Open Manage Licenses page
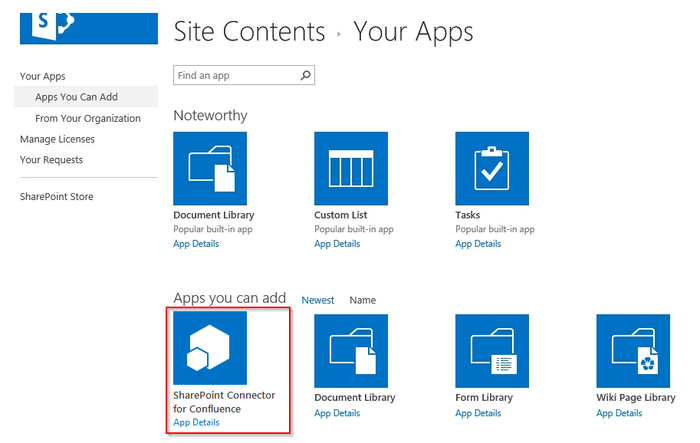This screenshot has height=443, width=700. click(58, 139)
